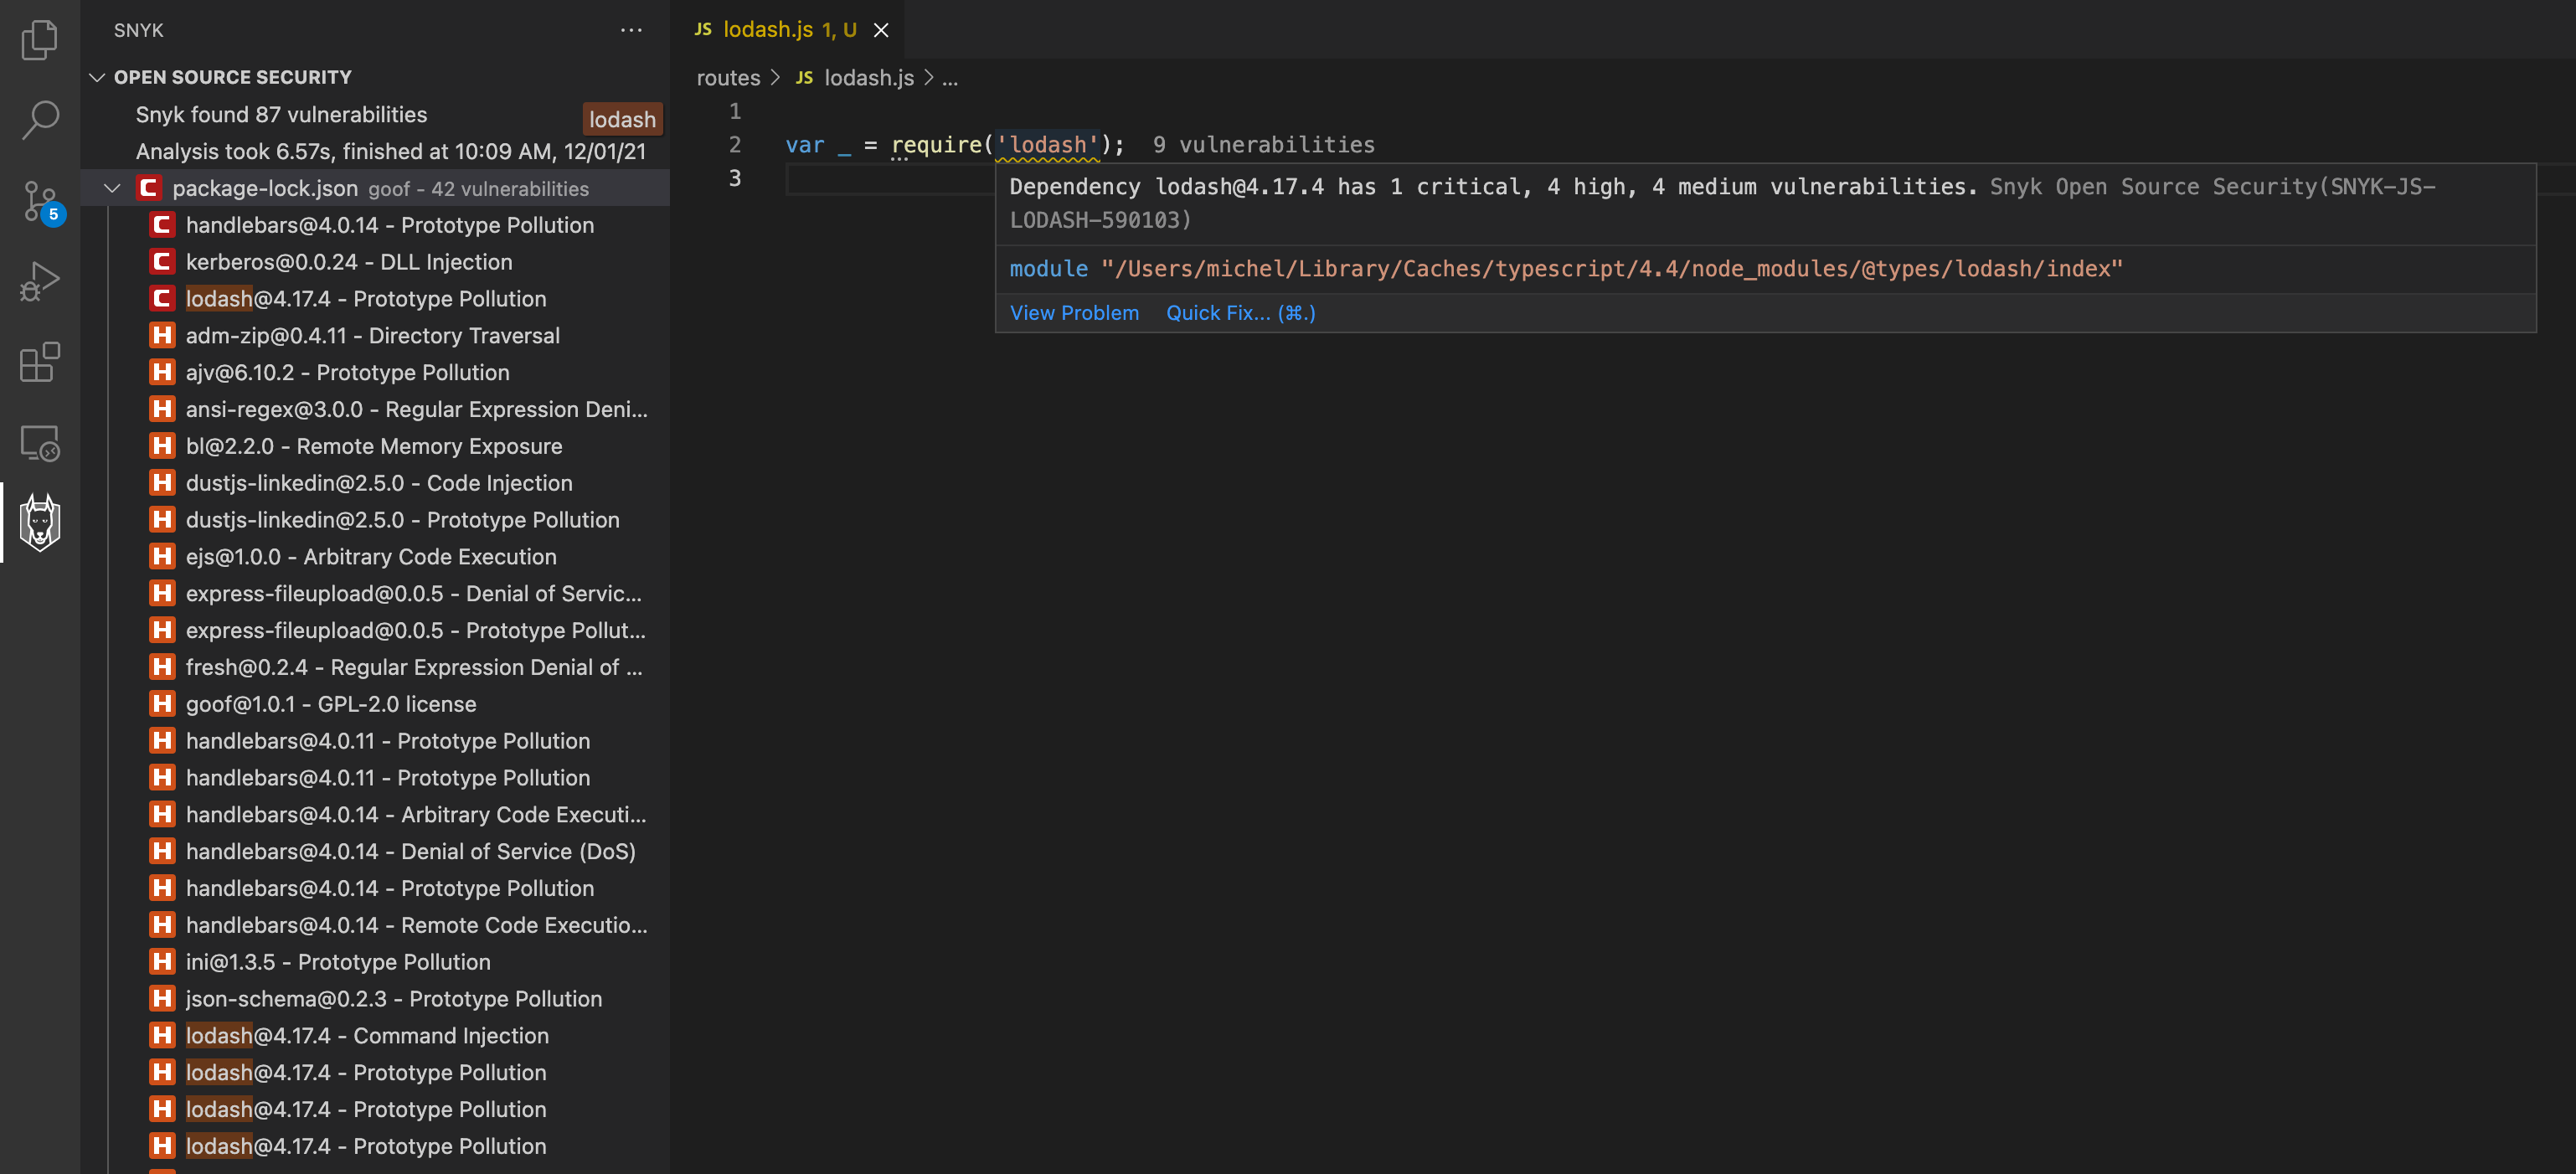Select kerberos@0.0.24 DLL Injection issue
Screen dimensions: 2576x1174
pyautogui.click(x=376, y=262)
